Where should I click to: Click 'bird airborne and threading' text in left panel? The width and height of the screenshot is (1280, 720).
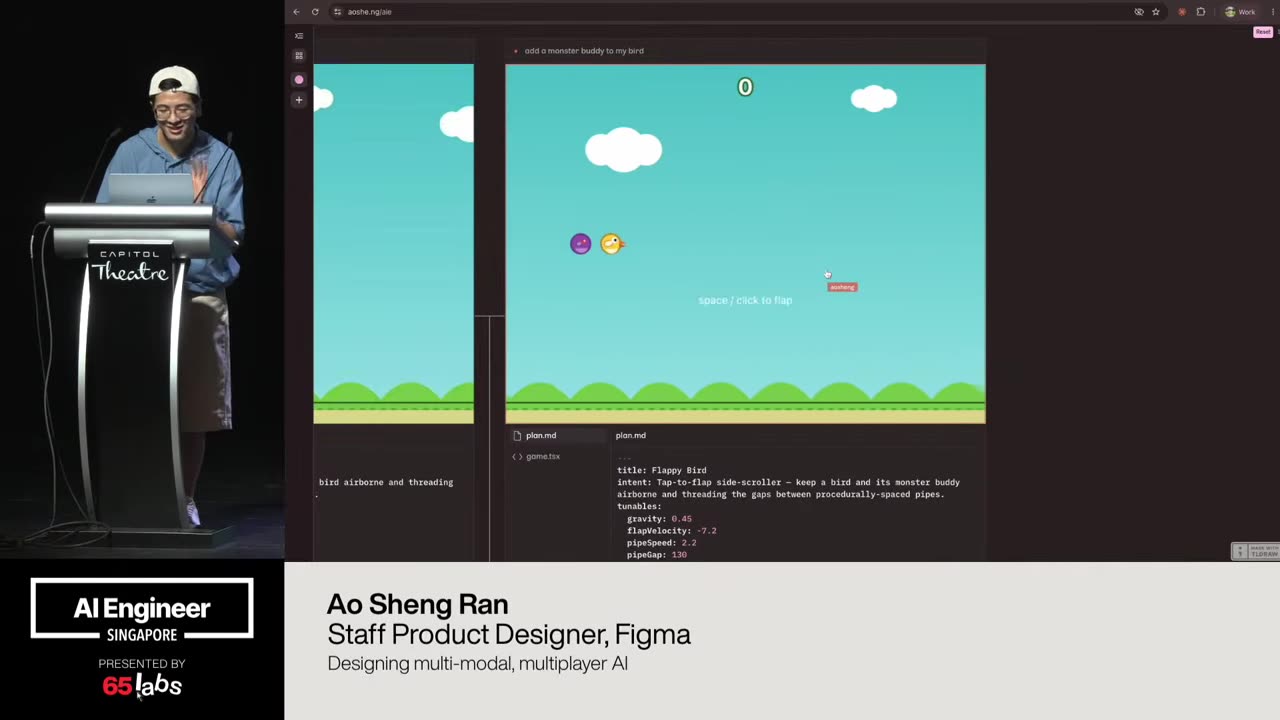tap(386, 482)
